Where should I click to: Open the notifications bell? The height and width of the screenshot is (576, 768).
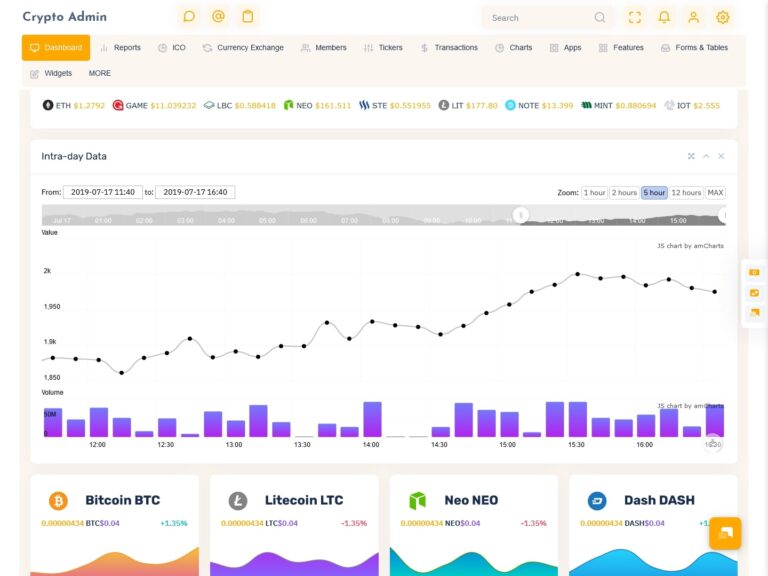click(664, 18)
